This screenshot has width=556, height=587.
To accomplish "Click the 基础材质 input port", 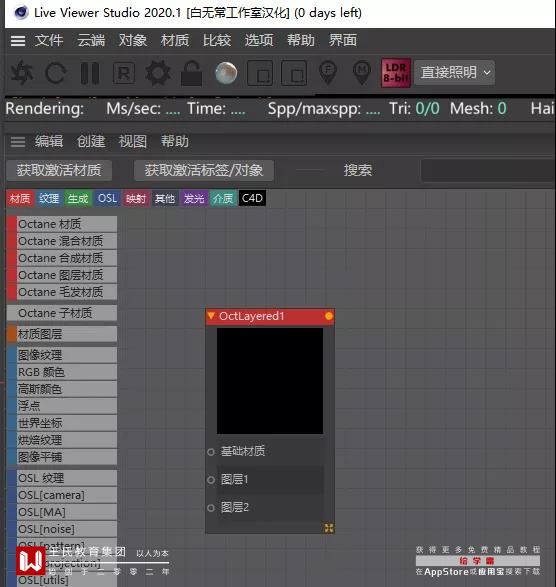I will tap(211, 452).
